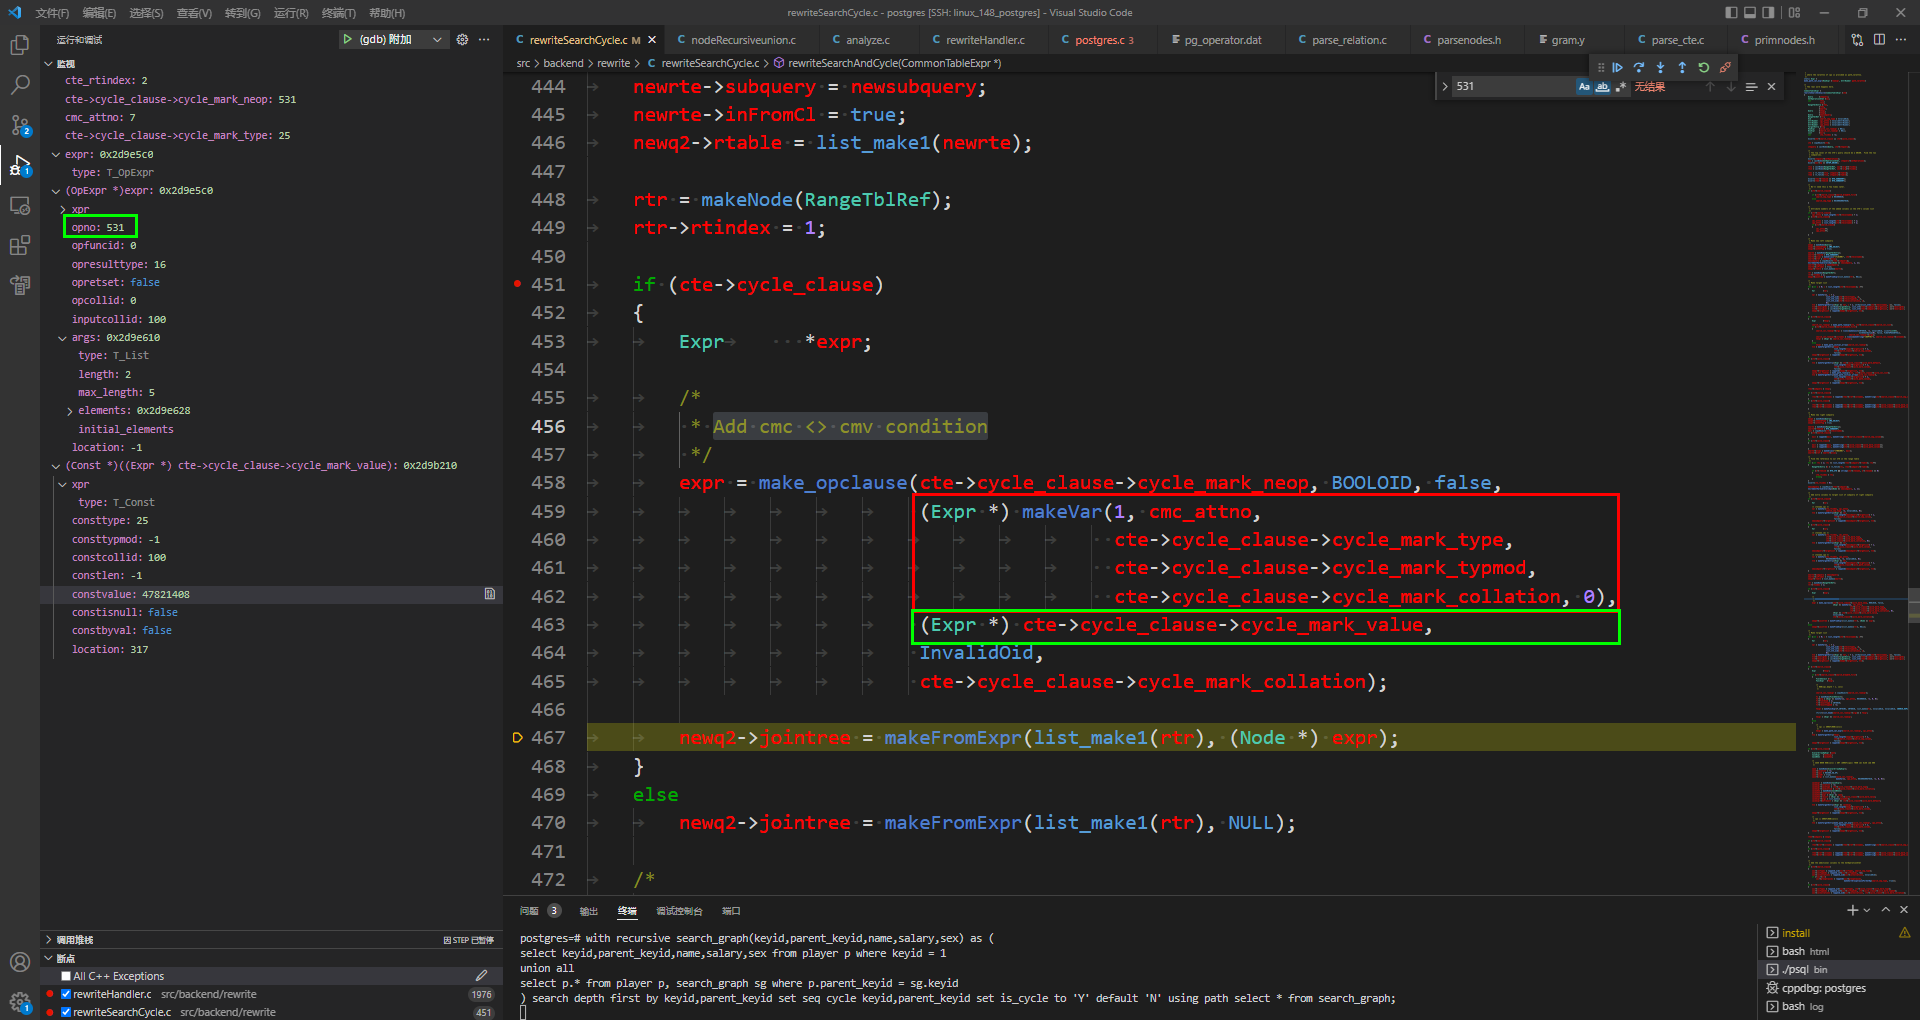Switch to the nodeRecursiveunion.c tab
Screen dimensions: 1920x1020
[742, 40]
